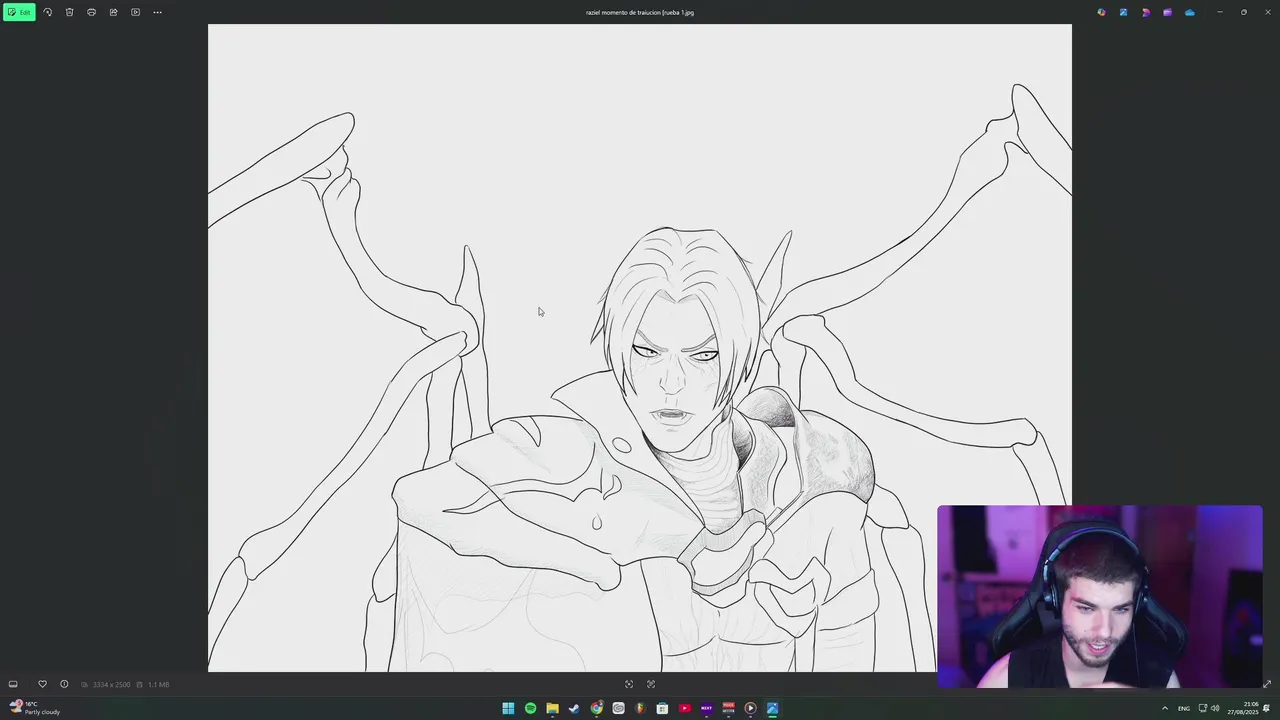The height and width of the screenshot is (720, 1280).
Task: Show file info with the info icon
Action: click(64, 684)
